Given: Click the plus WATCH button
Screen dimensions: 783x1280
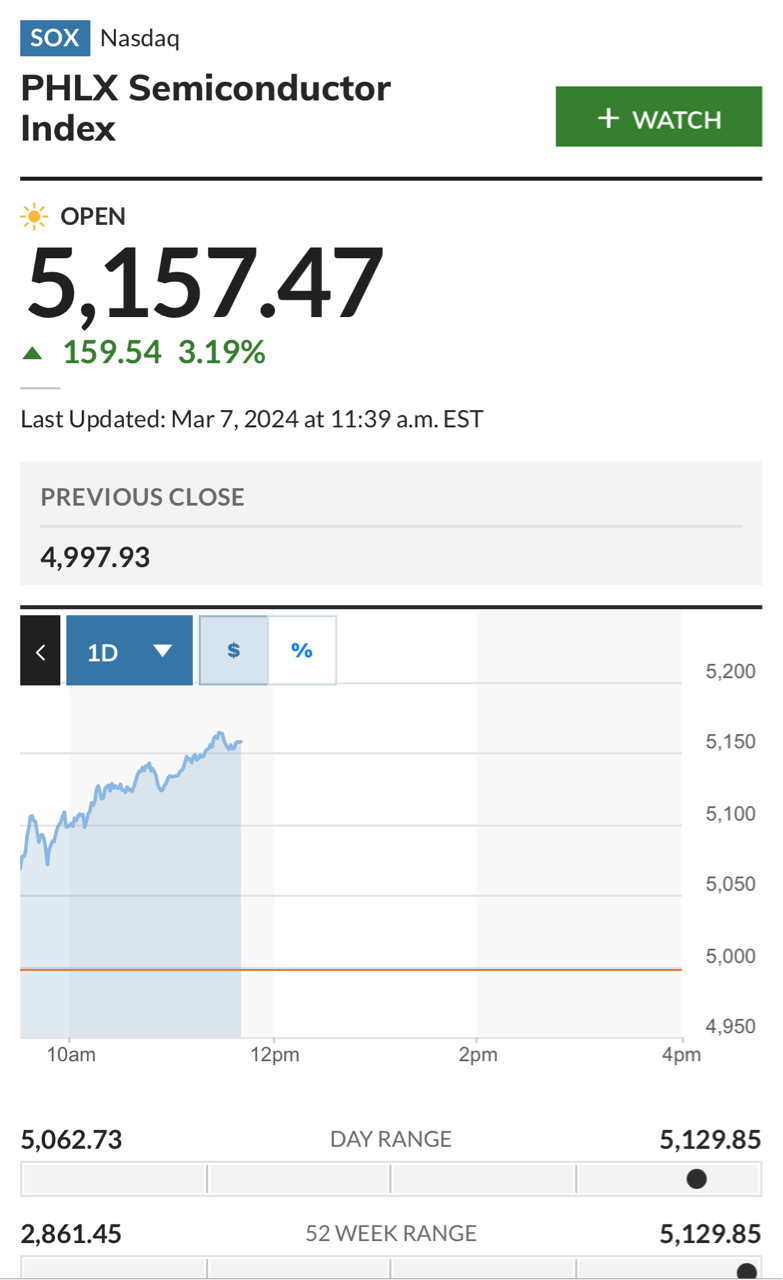Looking at the screenshot, I should coord(659,118).
